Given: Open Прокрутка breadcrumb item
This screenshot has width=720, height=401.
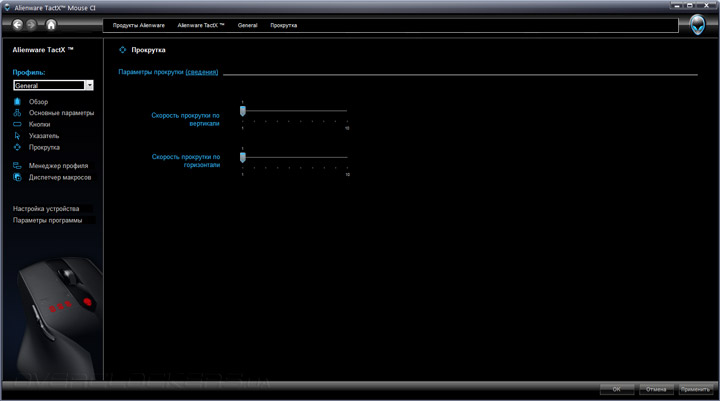Looking at the screenshot, I should pos(283,25).
